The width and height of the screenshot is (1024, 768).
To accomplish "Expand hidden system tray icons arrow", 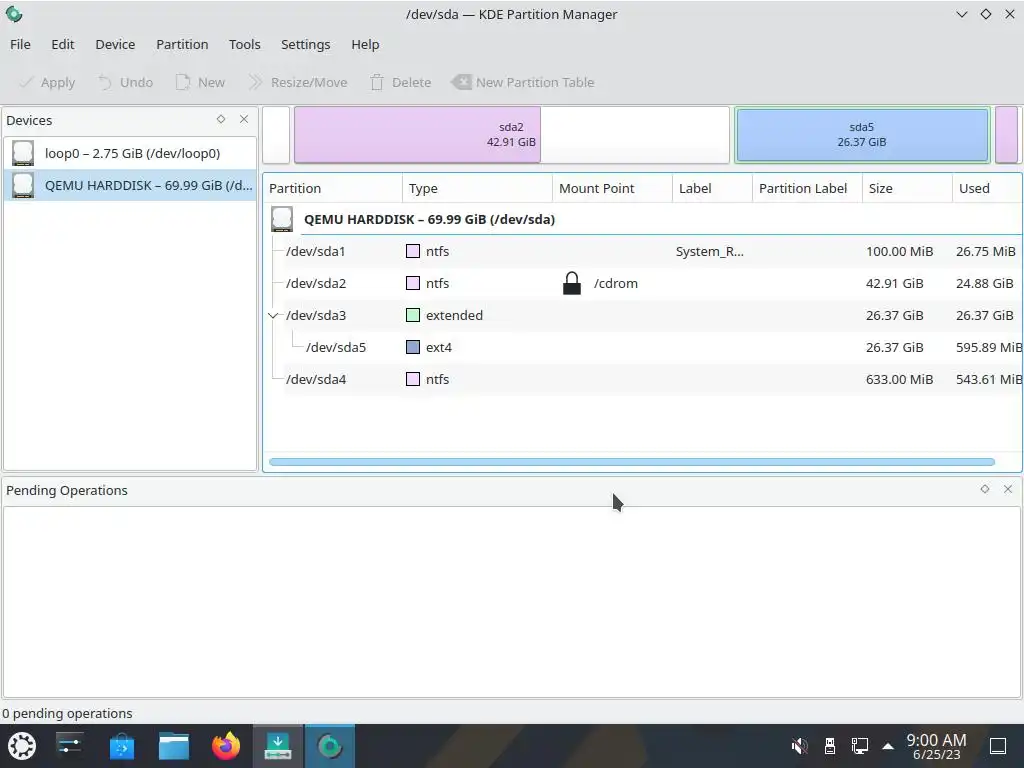I will coord(888,746).
